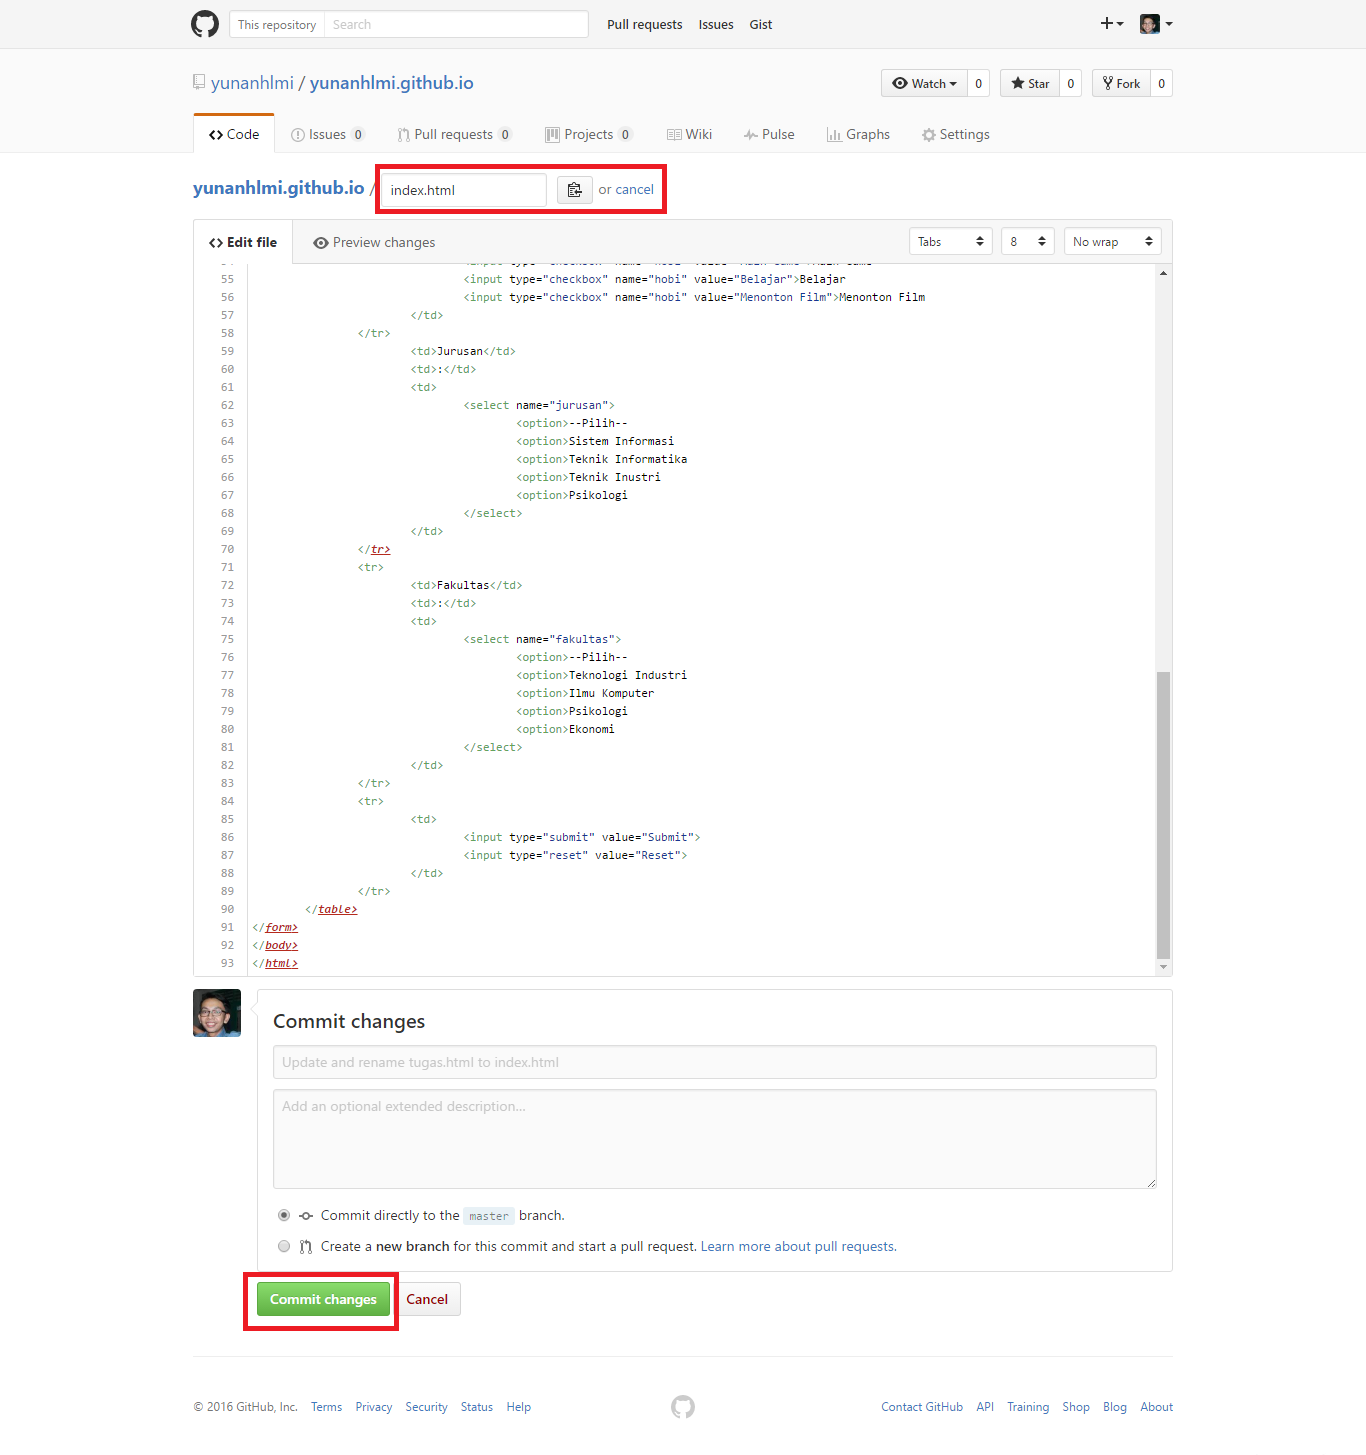Open the Wiki tab
This screenshot has height=1455, width=1366.
(689, 135)
